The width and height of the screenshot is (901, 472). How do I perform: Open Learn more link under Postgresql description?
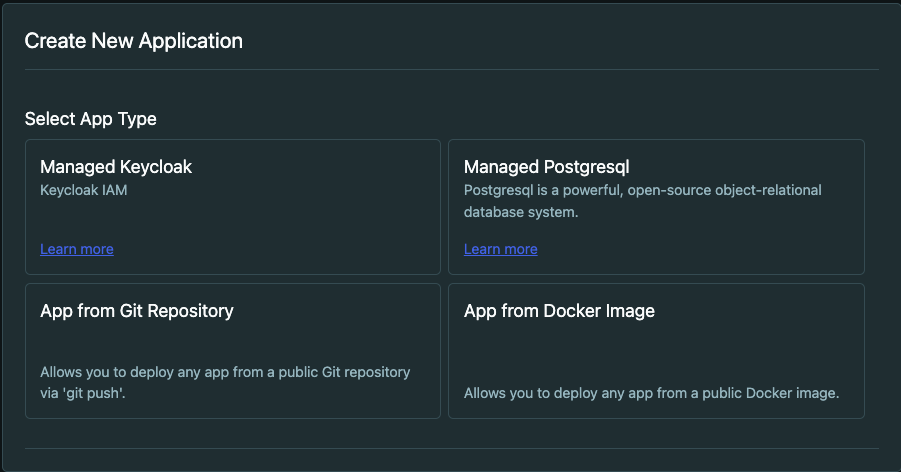[500, 249]
